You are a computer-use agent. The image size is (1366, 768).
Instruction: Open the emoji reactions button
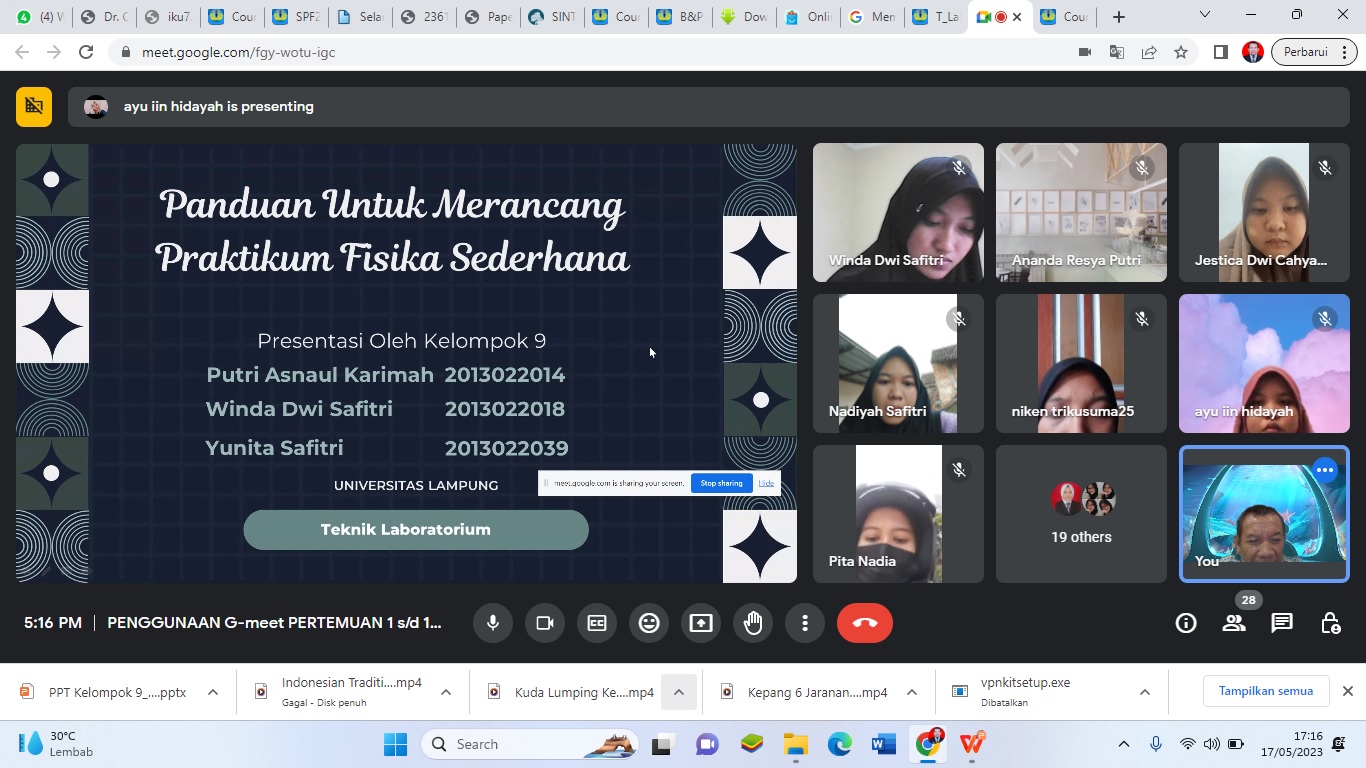coord(649,623)
